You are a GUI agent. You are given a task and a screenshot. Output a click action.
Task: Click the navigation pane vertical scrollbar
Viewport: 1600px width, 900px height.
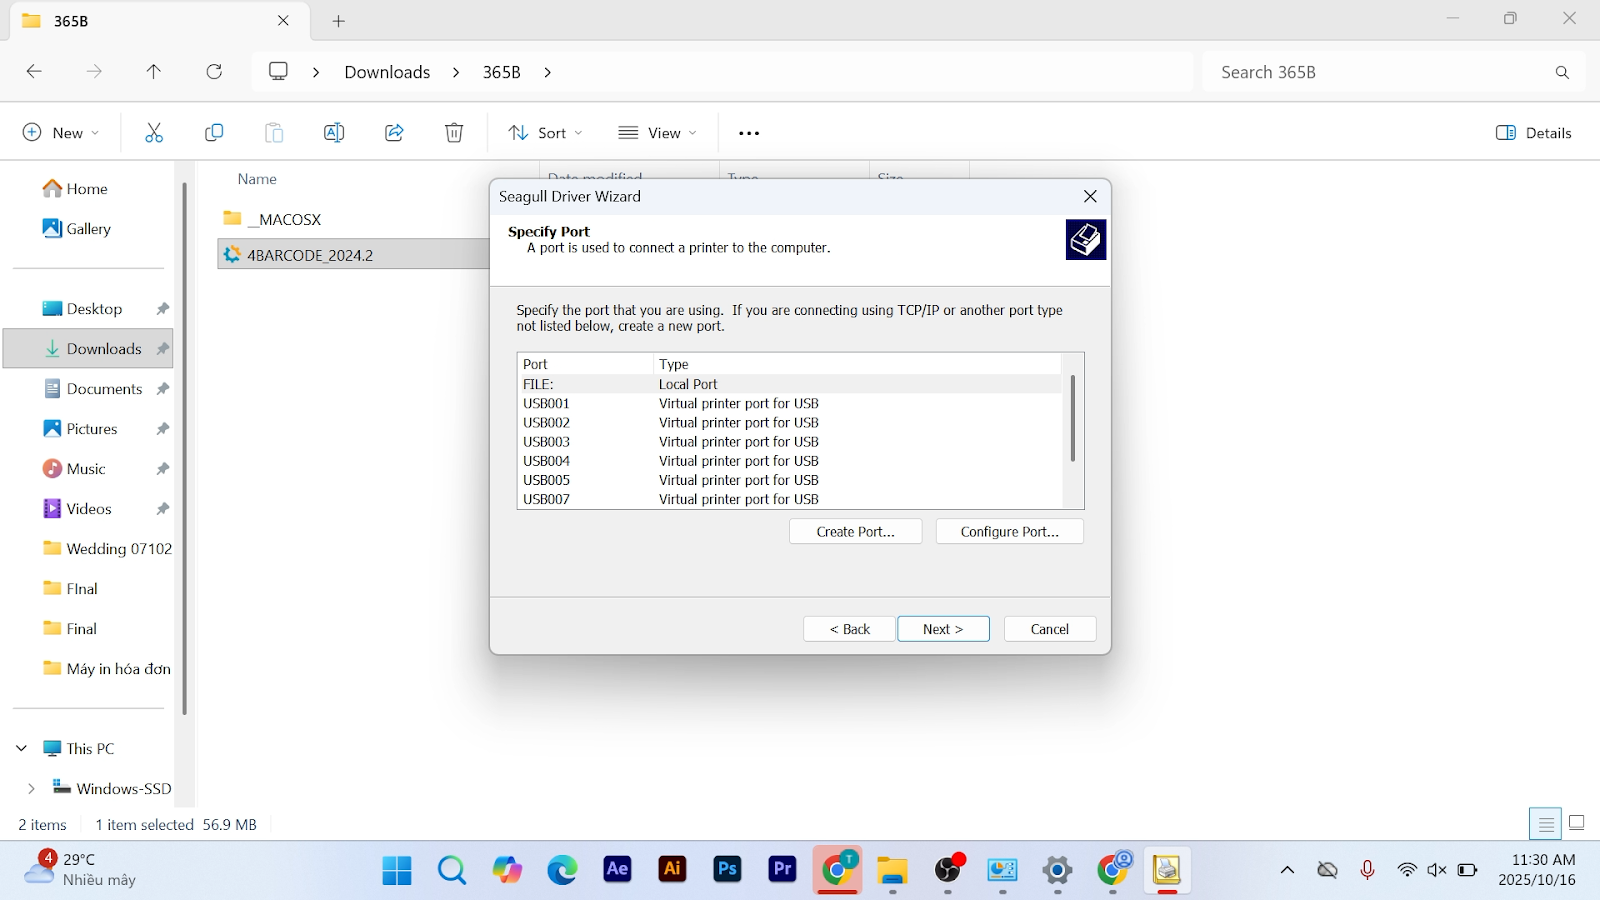pos(185,448)
